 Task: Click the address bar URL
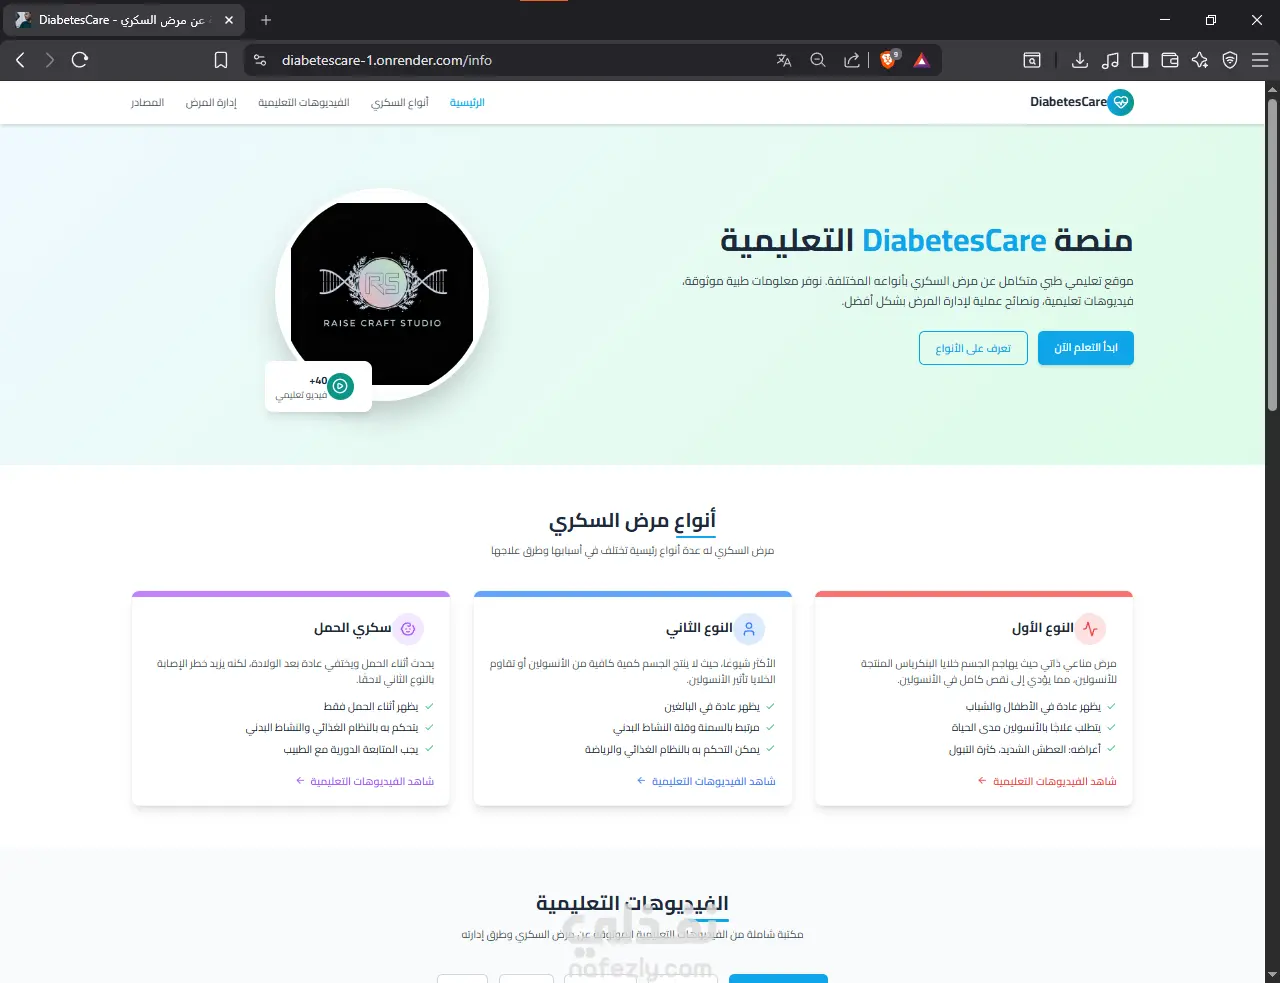tap(387, 60)
